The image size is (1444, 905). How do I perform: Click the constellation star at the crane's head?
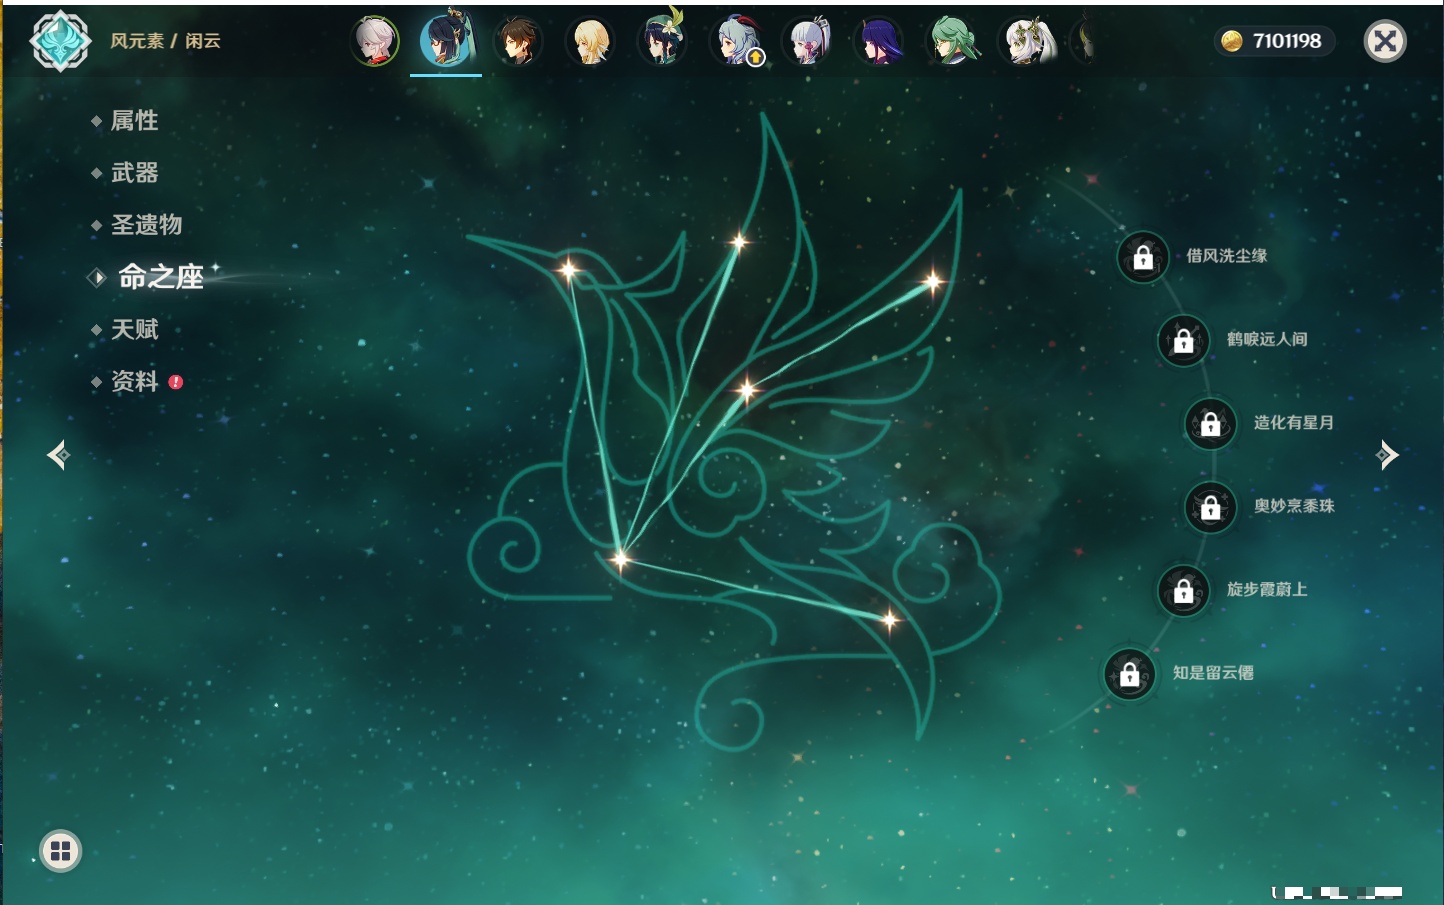pos(568,270)
